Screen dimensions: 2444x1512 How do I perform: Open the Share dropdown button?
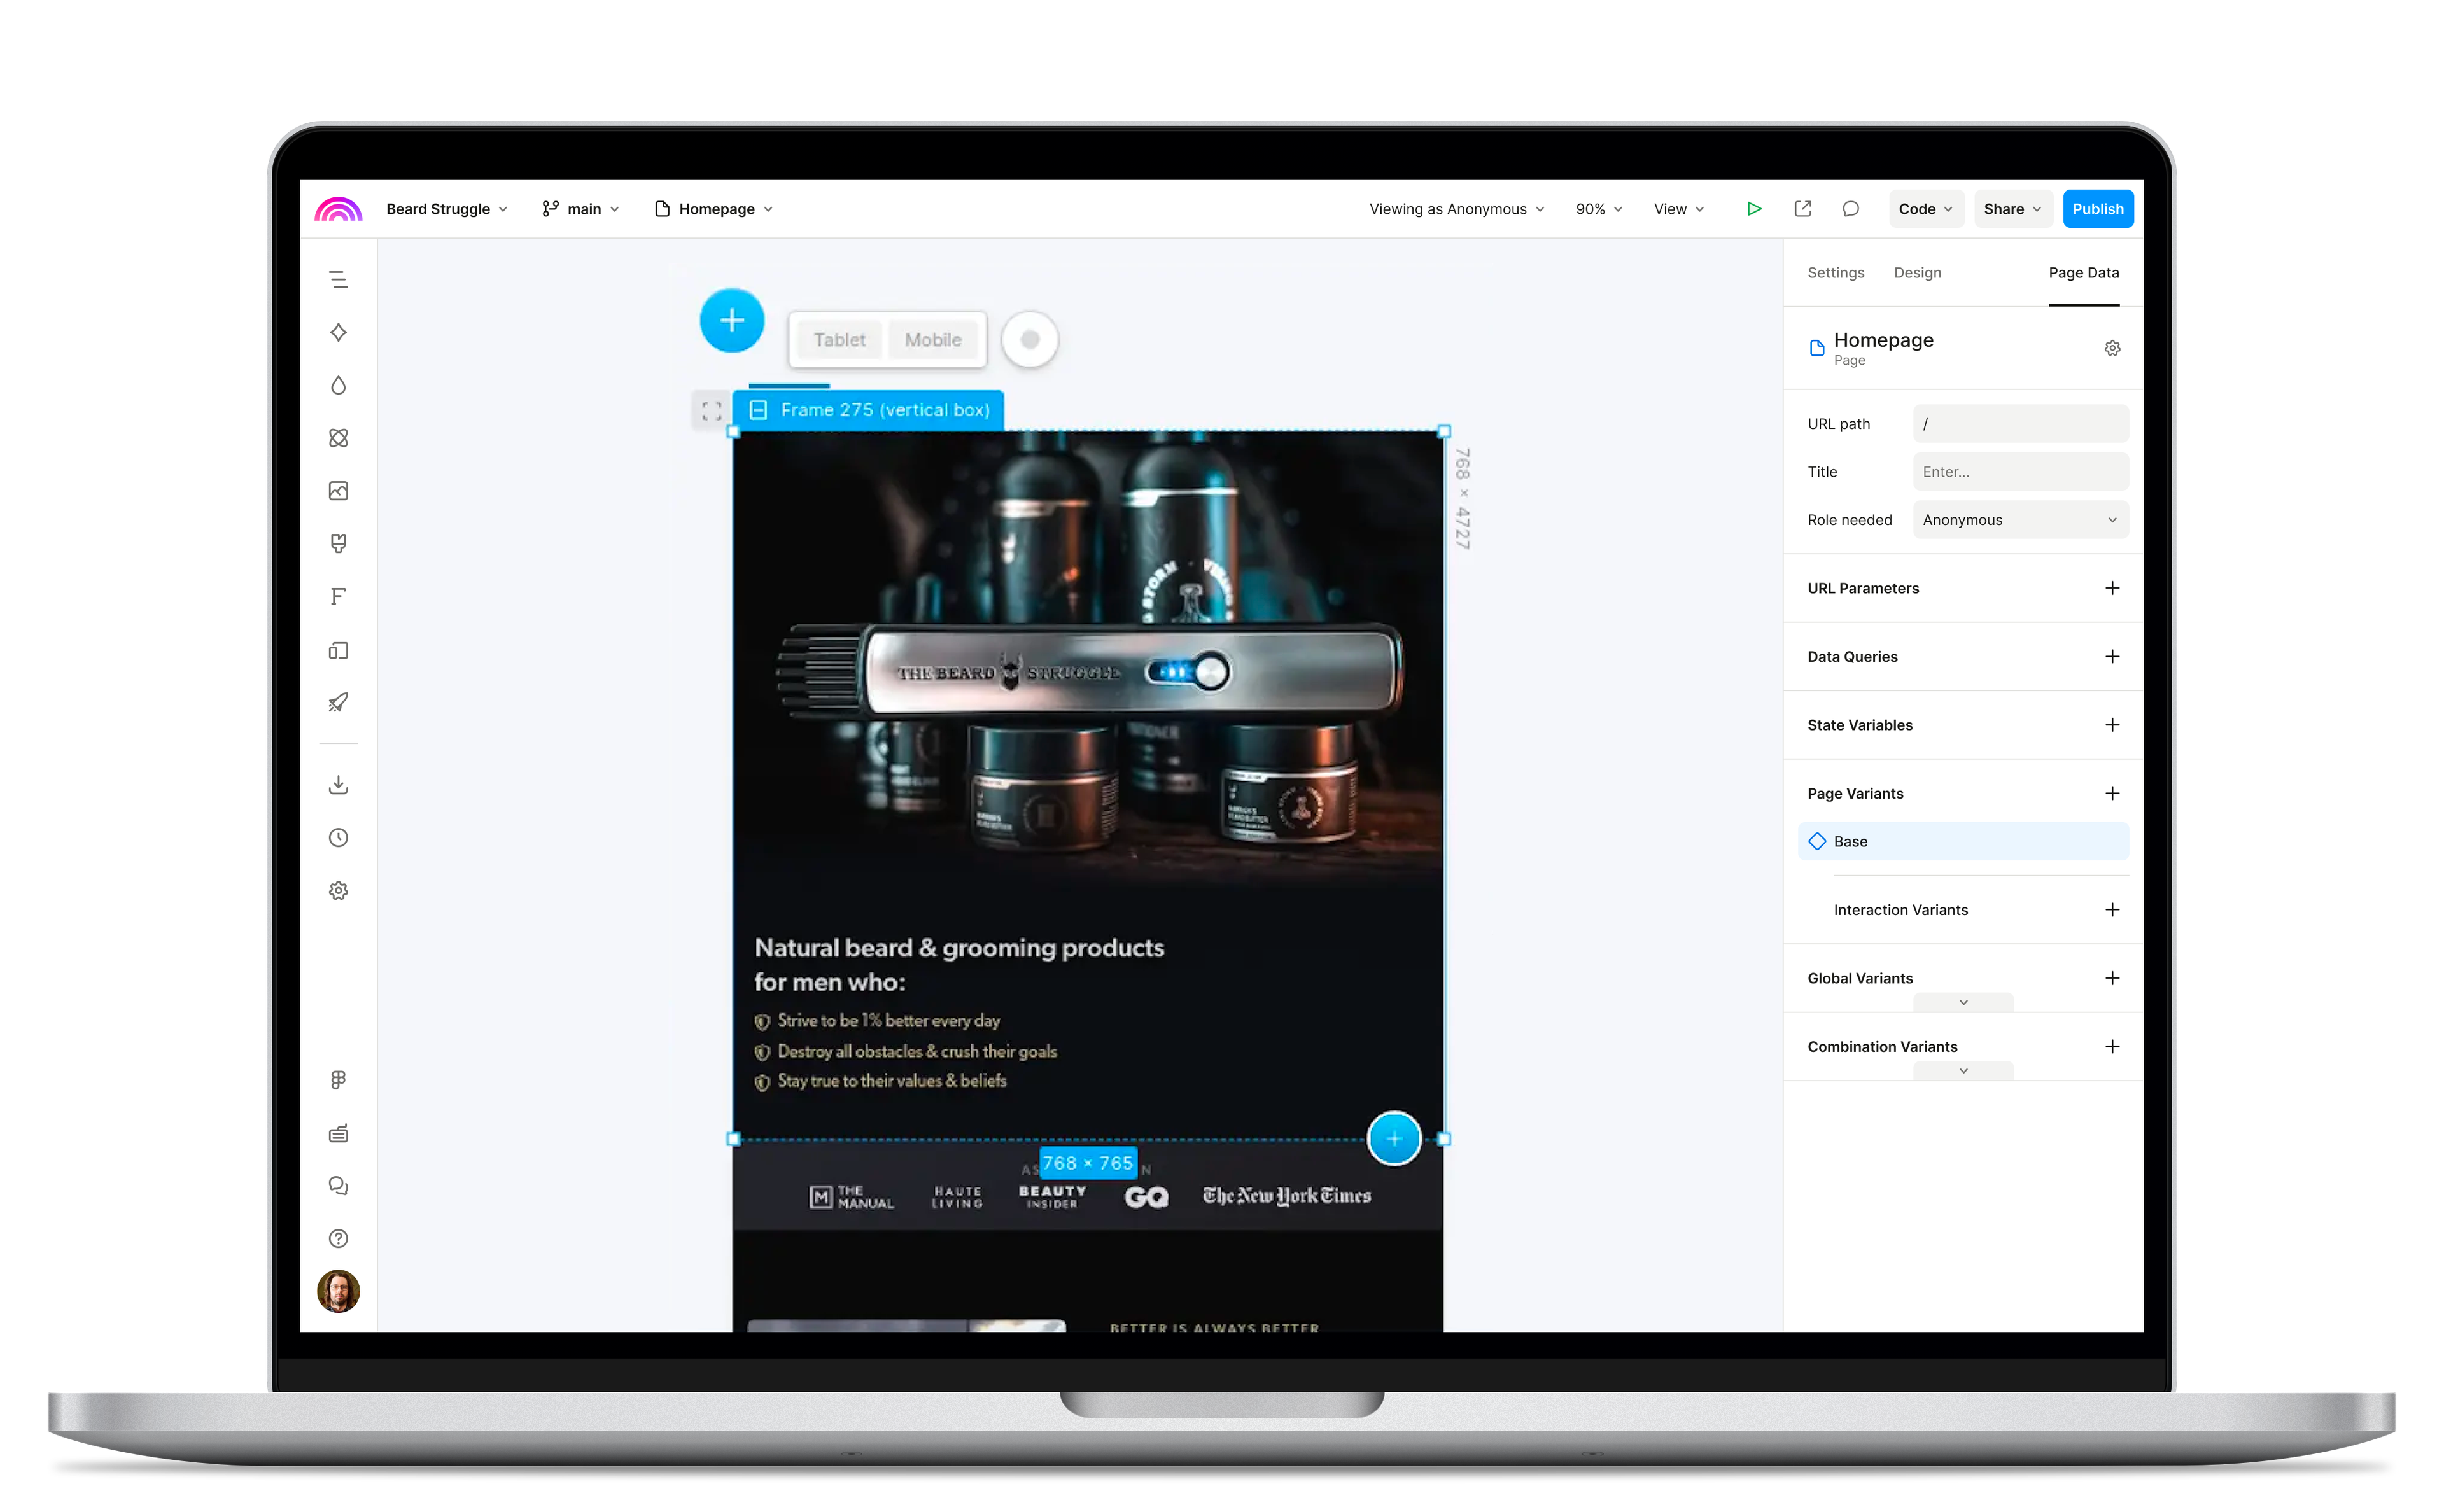coord(2012,208)
